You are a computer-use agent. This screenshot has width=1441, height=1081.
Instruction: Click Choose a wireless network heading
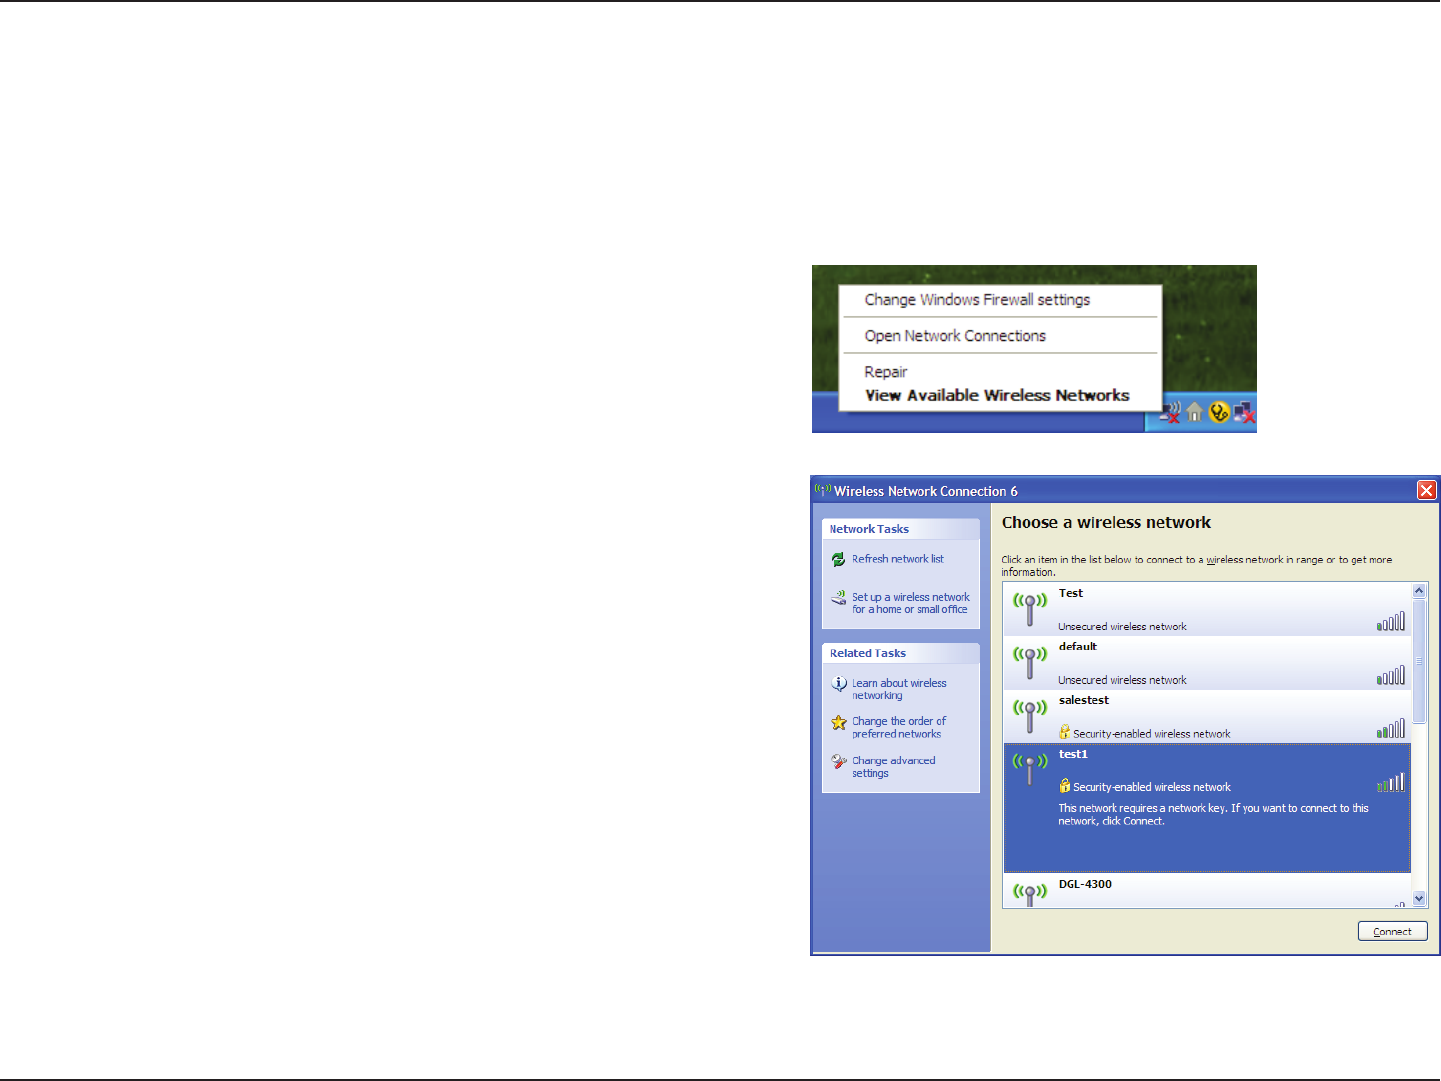(1106, 522)
